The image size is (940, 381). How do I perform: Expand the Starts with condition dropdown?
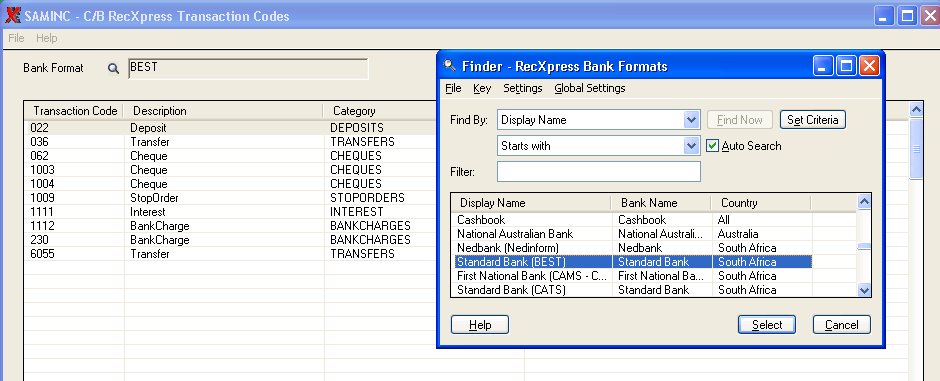pyautogui.click(x=691, y=146)
